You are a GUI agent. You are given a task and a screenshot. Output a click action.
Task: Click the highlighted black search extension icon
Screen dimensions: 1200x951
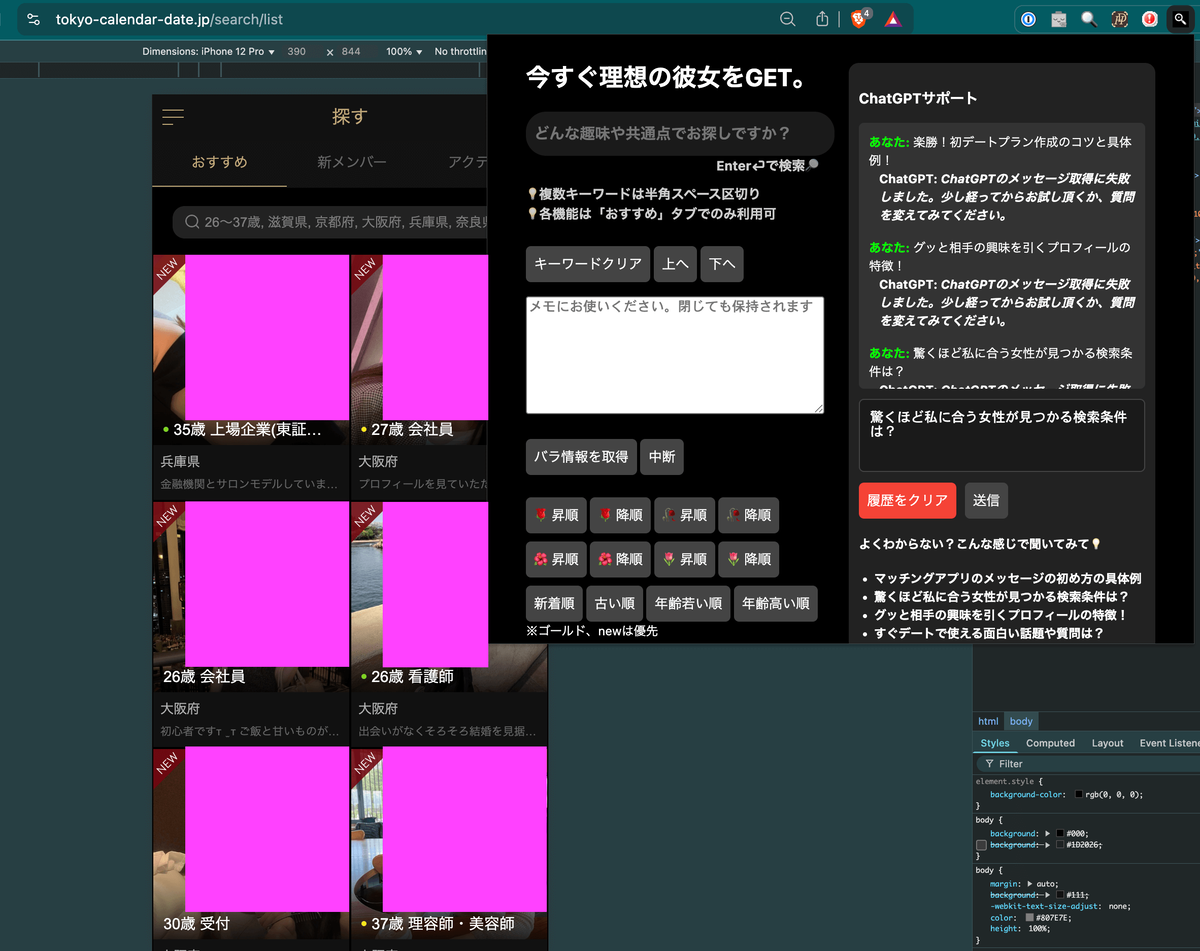click(1181, 19)
